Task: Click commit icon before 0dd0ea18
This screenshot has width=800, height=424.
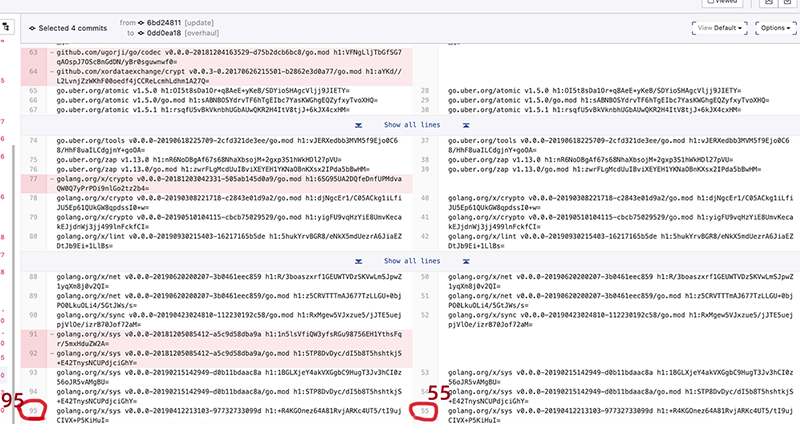Action: (x=141, y=33)
